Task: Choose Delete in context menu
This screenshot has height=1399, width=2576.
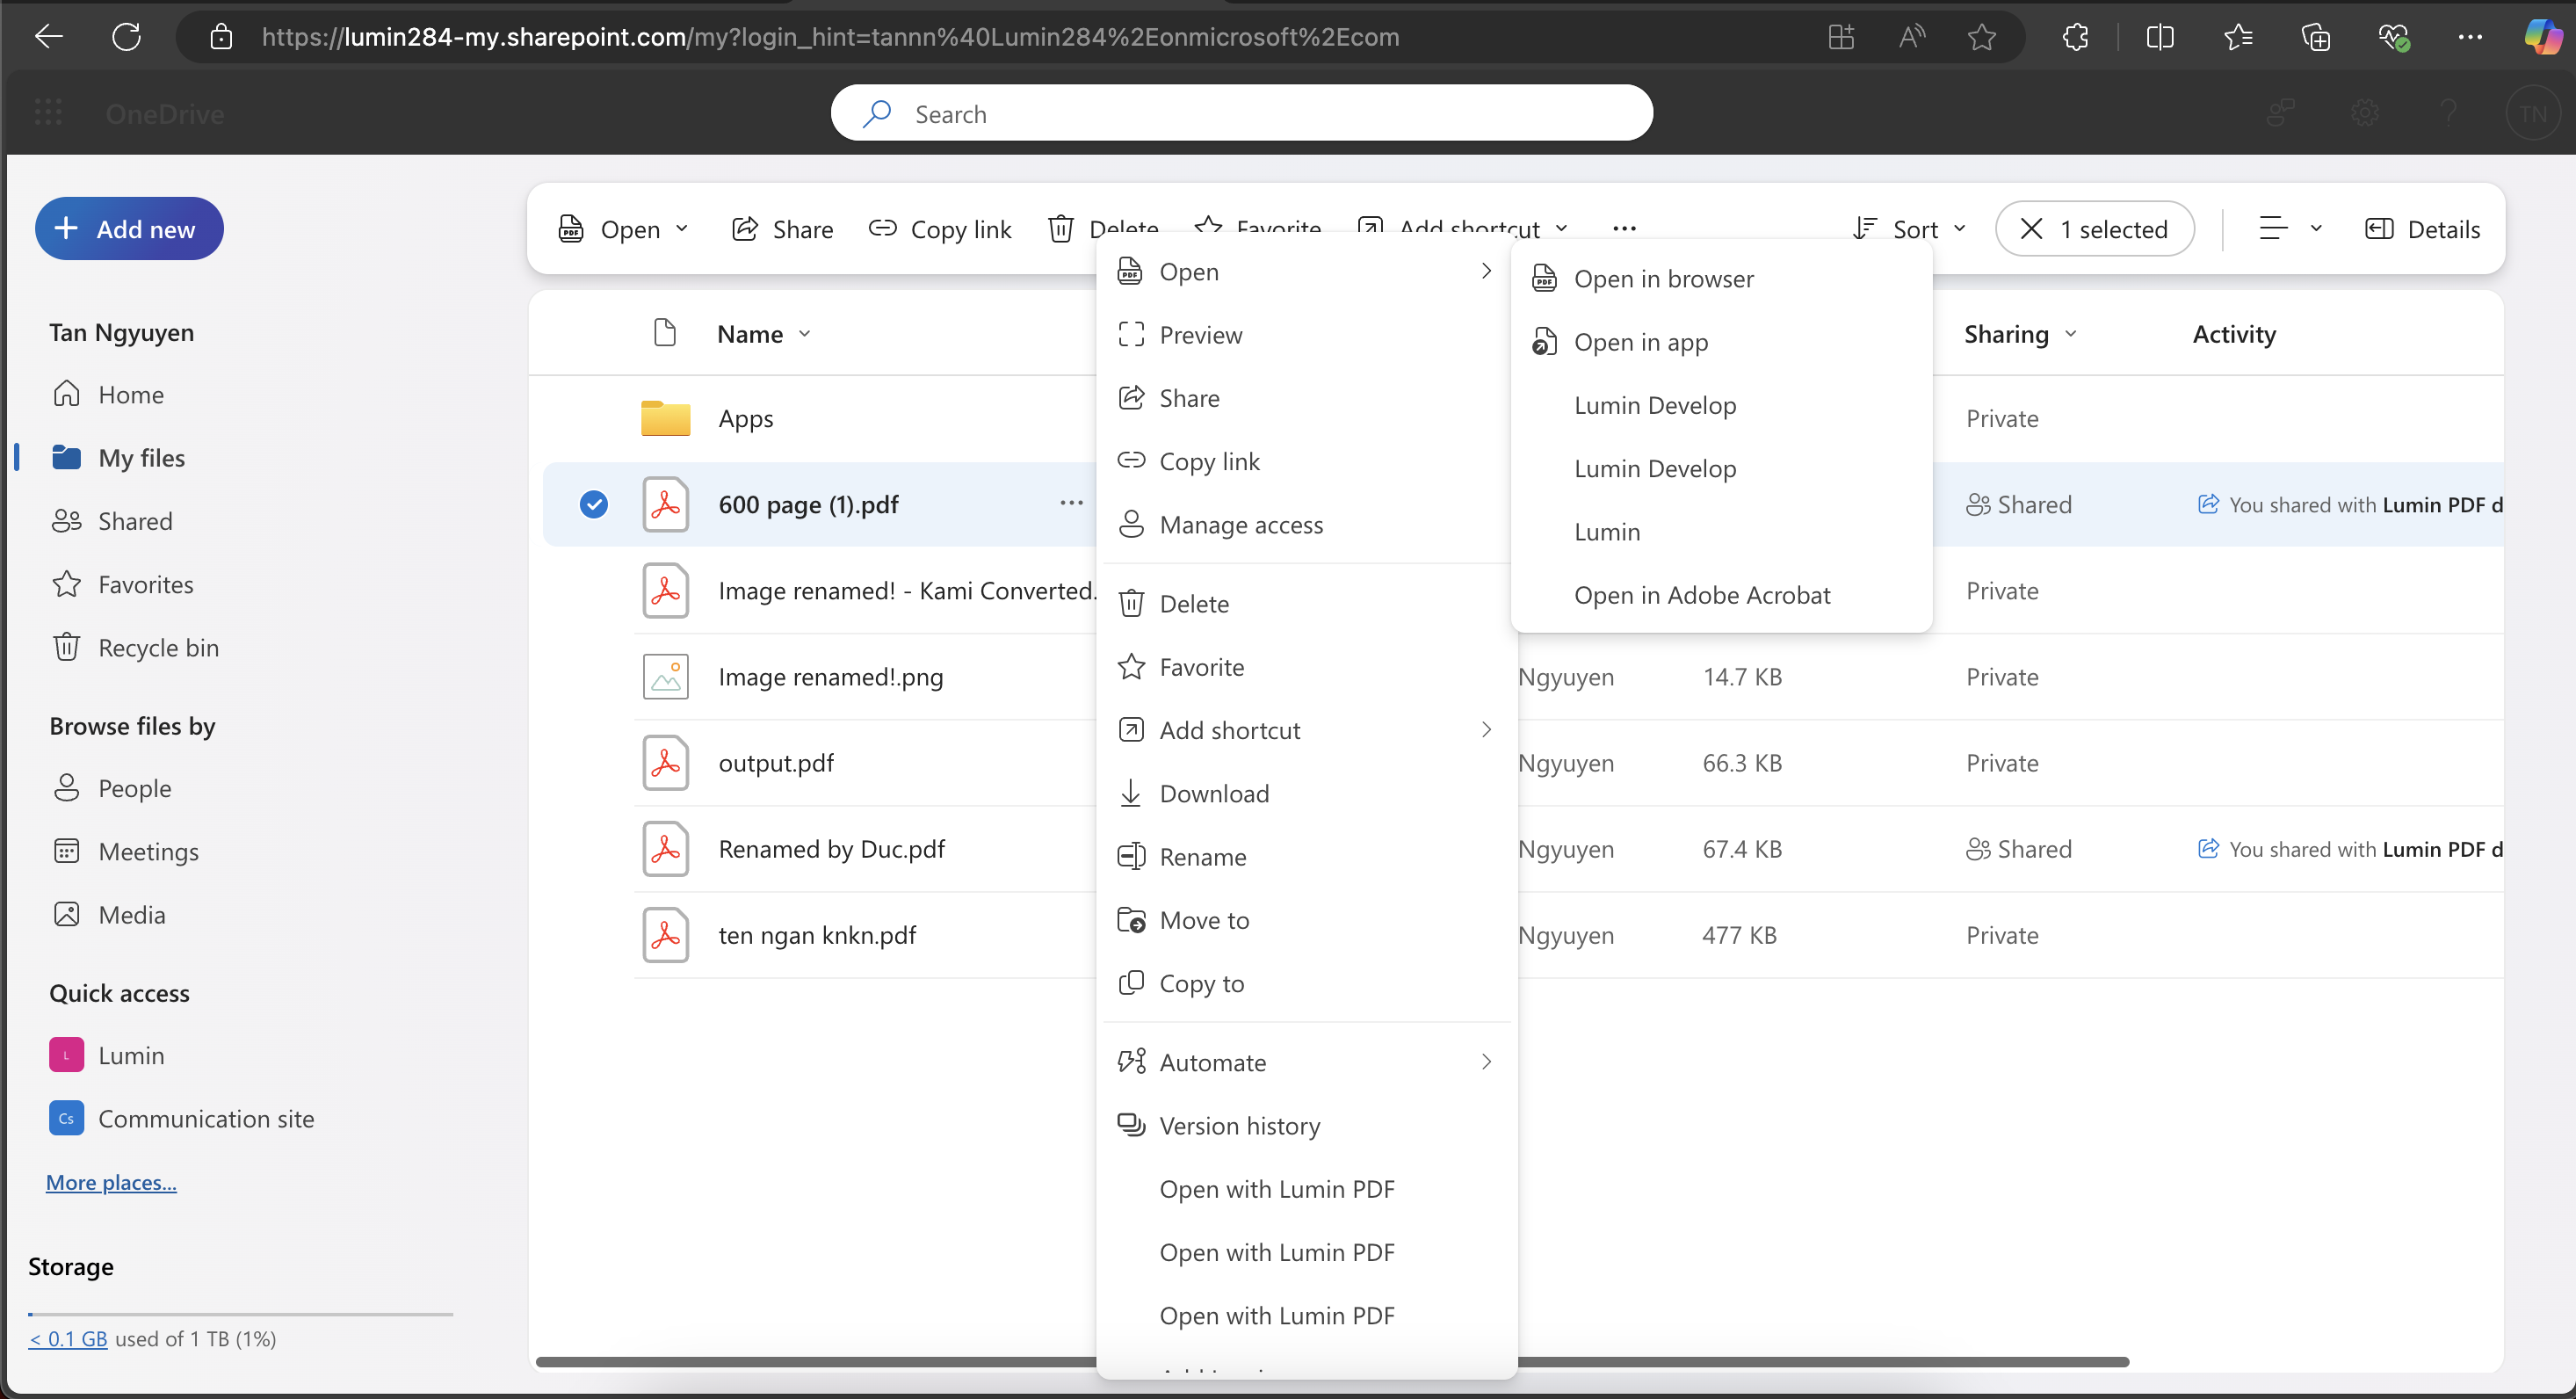Action: click(1306, 603)
